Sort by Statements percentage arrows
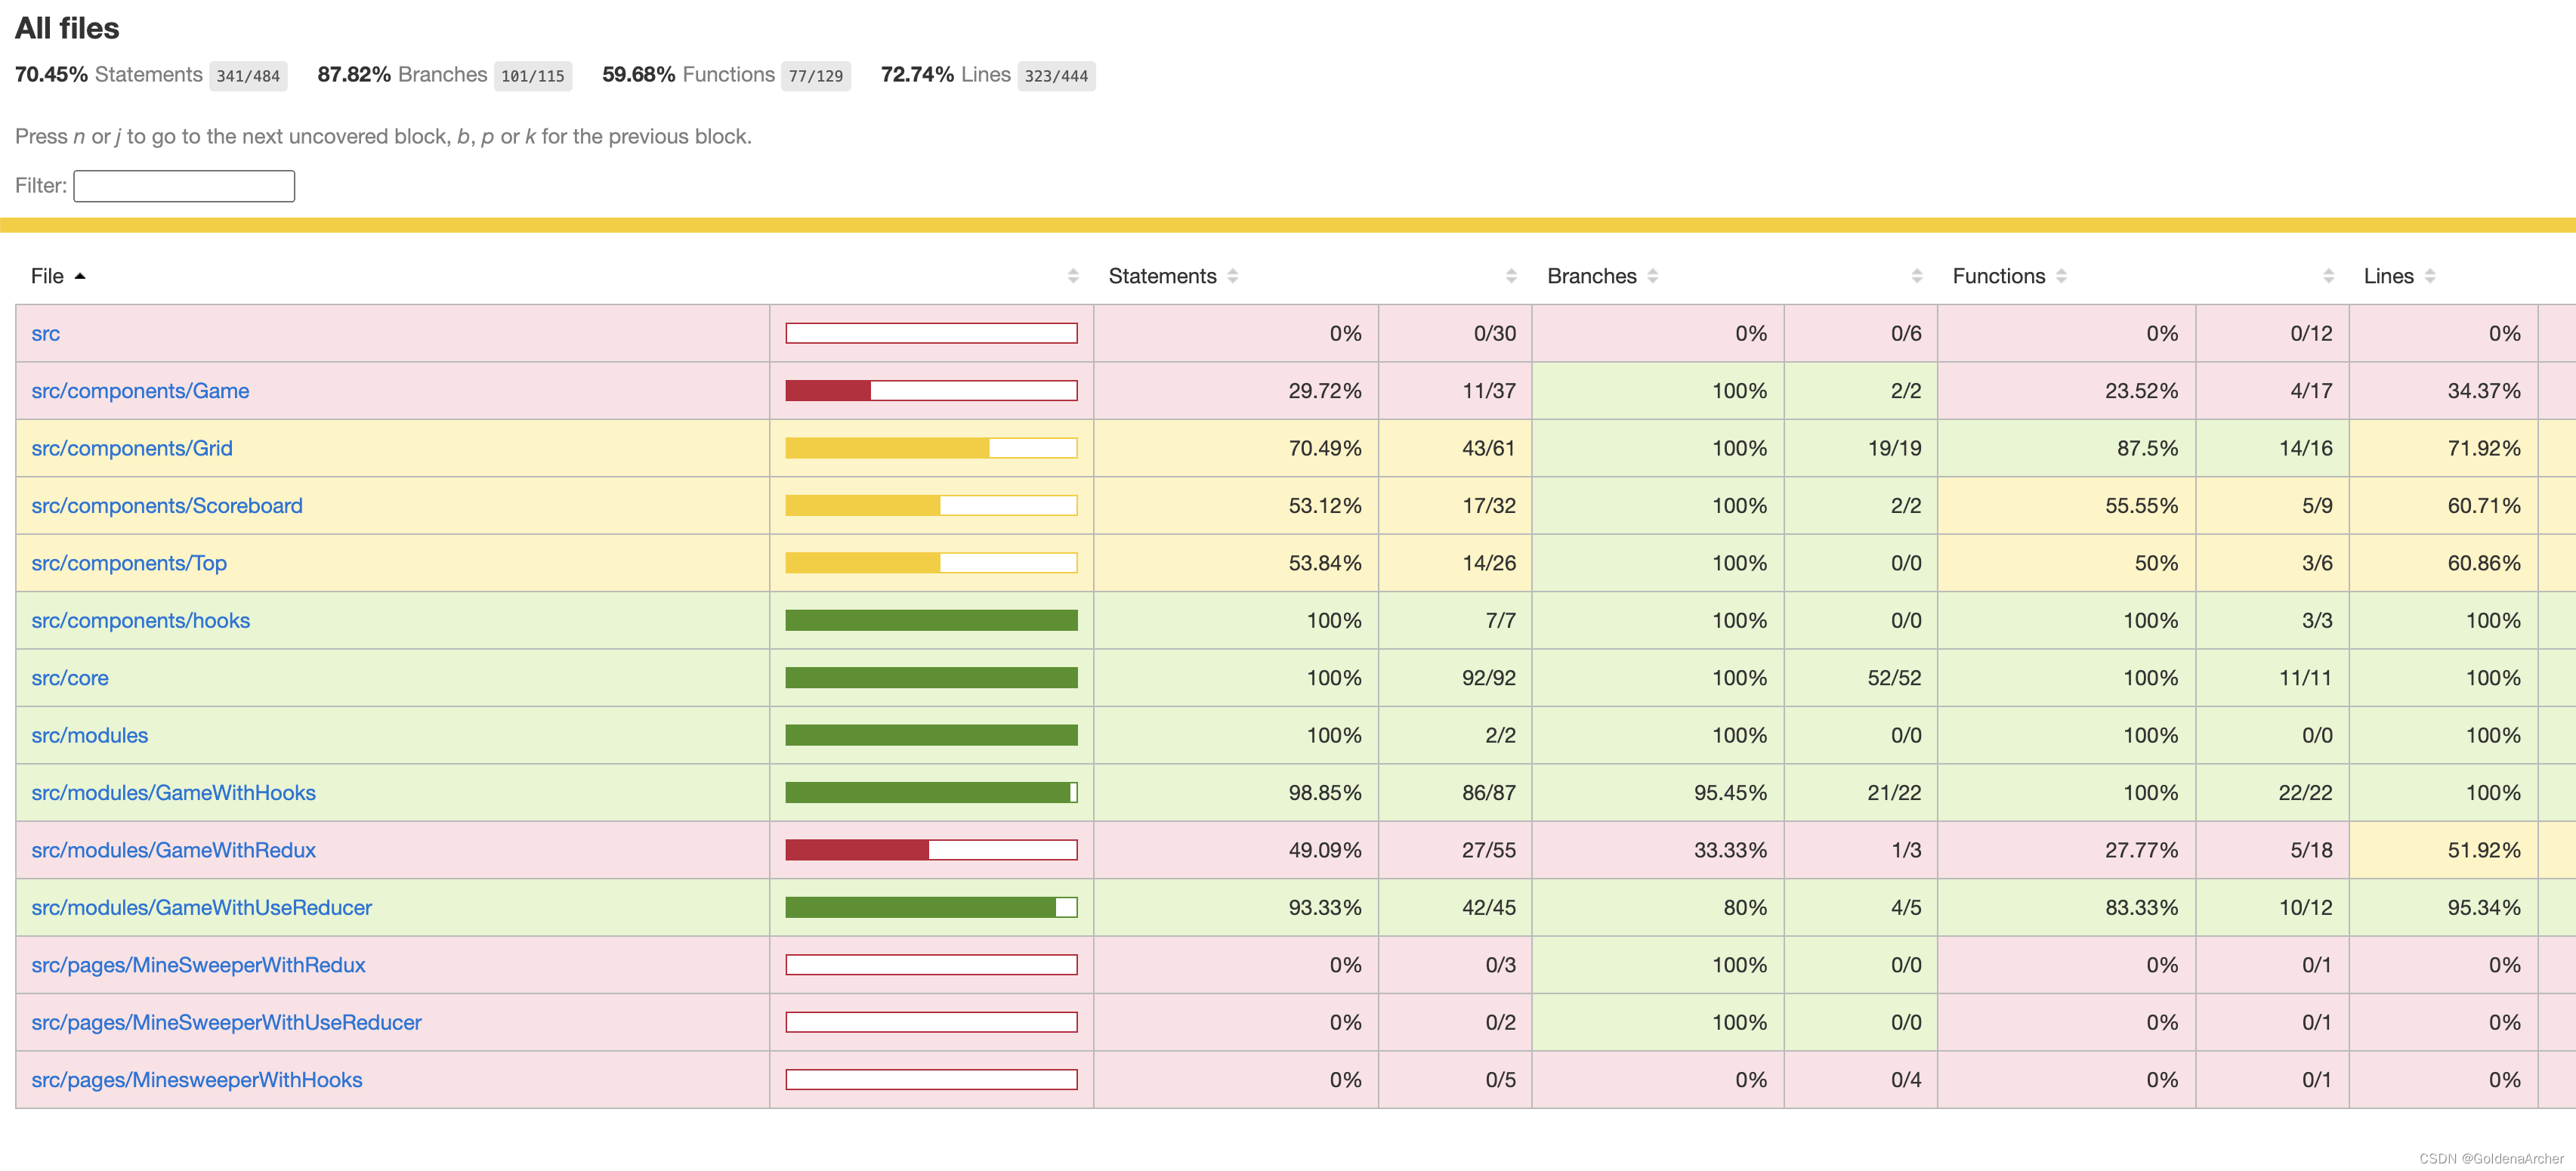Image resolution: width=2576 pixels, height=1171 pixels. point(1233,276)
